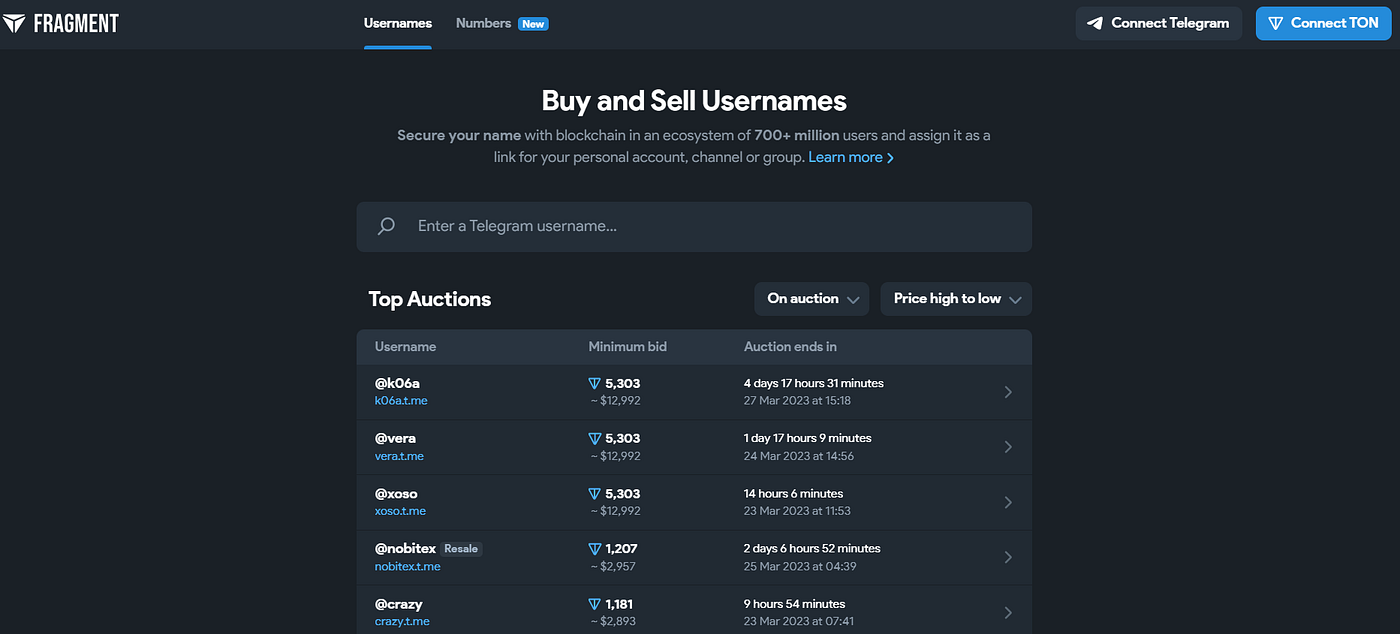
Task: Click the Connect TON button
Action: (x=1324, y=23)
